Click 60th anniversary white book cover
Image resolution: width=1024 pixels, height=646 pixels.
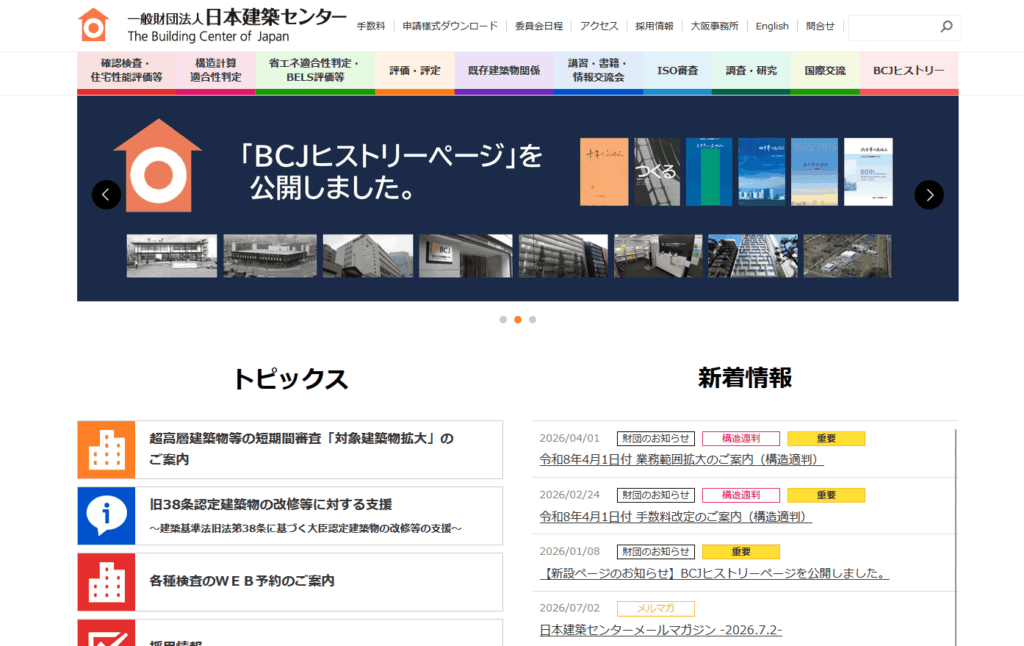point(868,172)
